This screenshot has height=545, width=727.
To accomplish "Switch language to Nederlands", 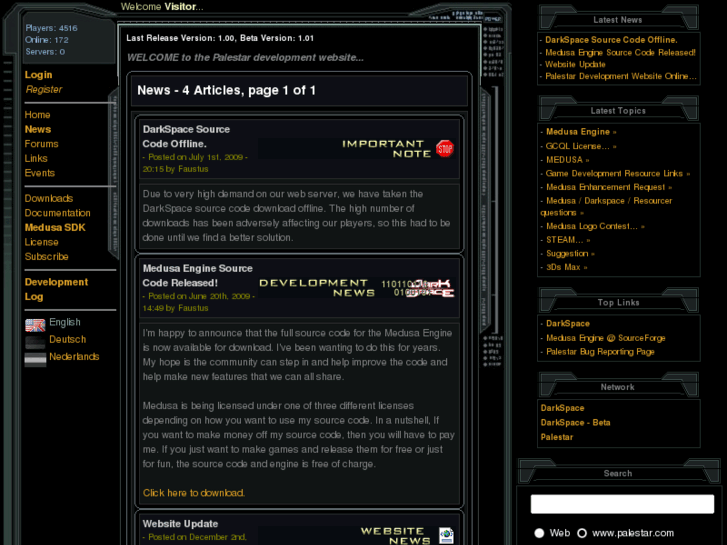I will (x=74, y=356).
